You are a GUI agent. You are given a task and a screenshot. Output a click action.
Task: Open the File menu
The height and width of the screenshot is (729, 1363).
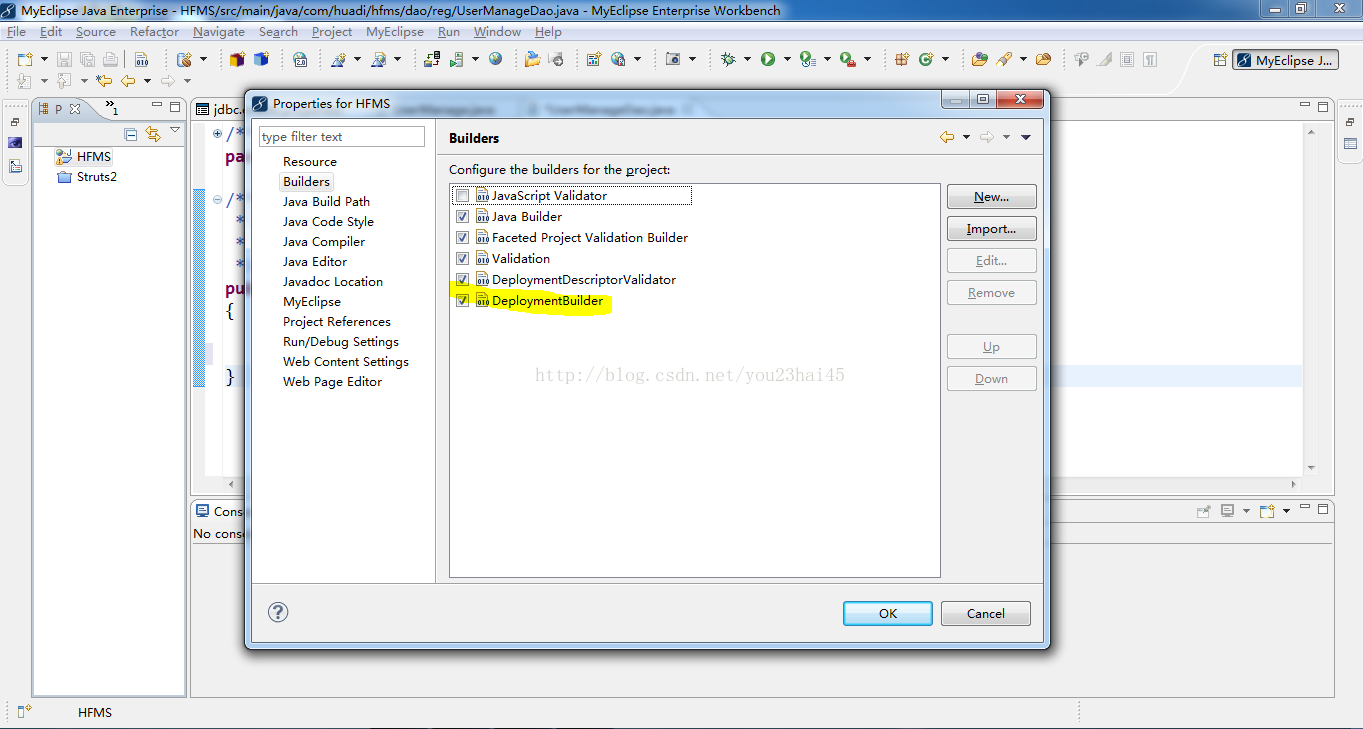16,32
